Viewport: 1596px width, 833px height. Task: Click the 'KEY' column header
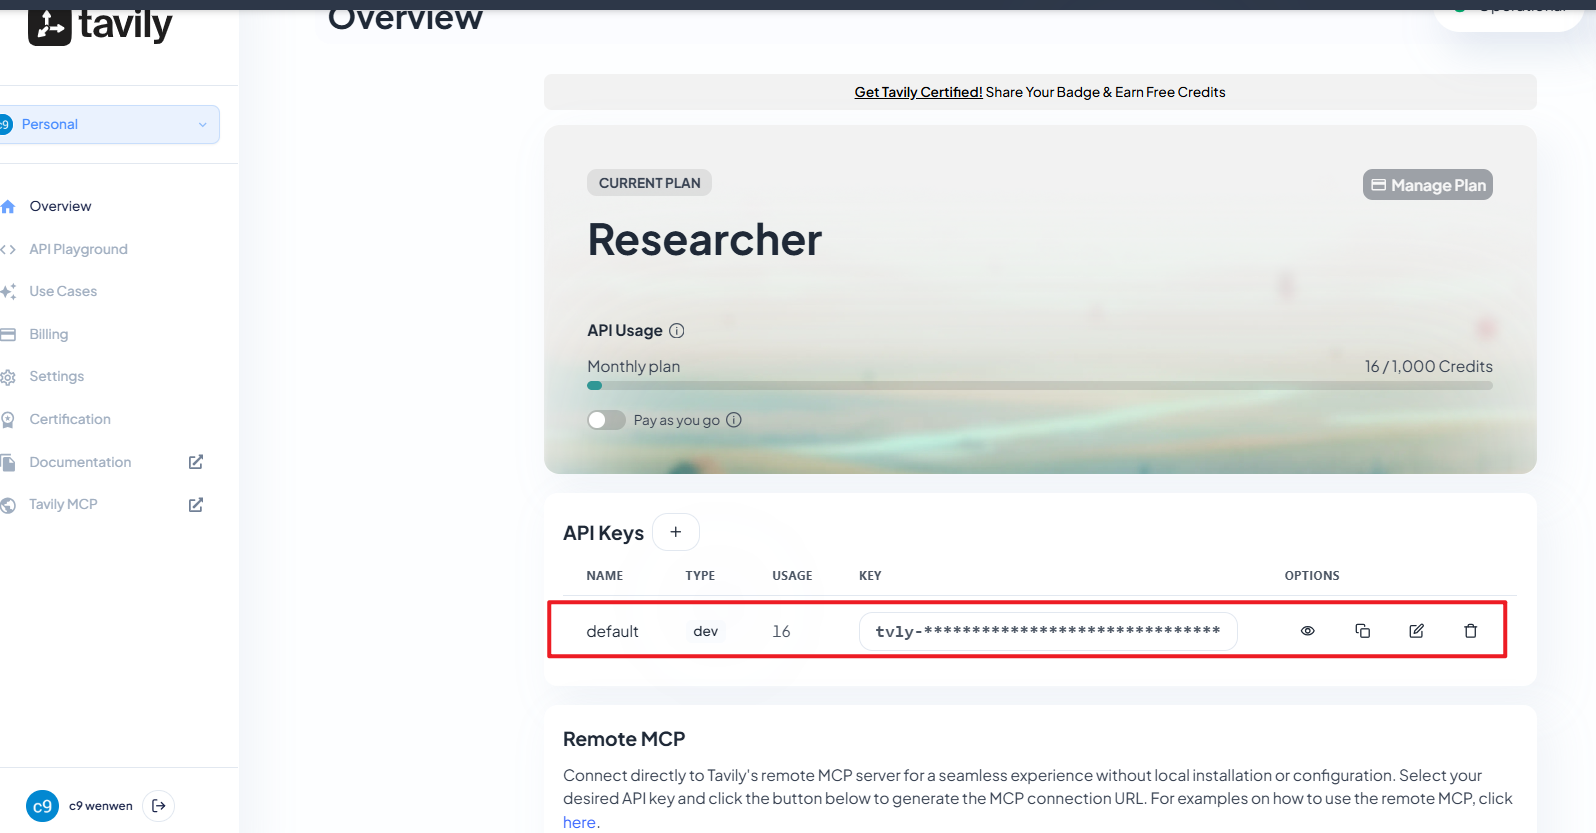click(870, 576)
